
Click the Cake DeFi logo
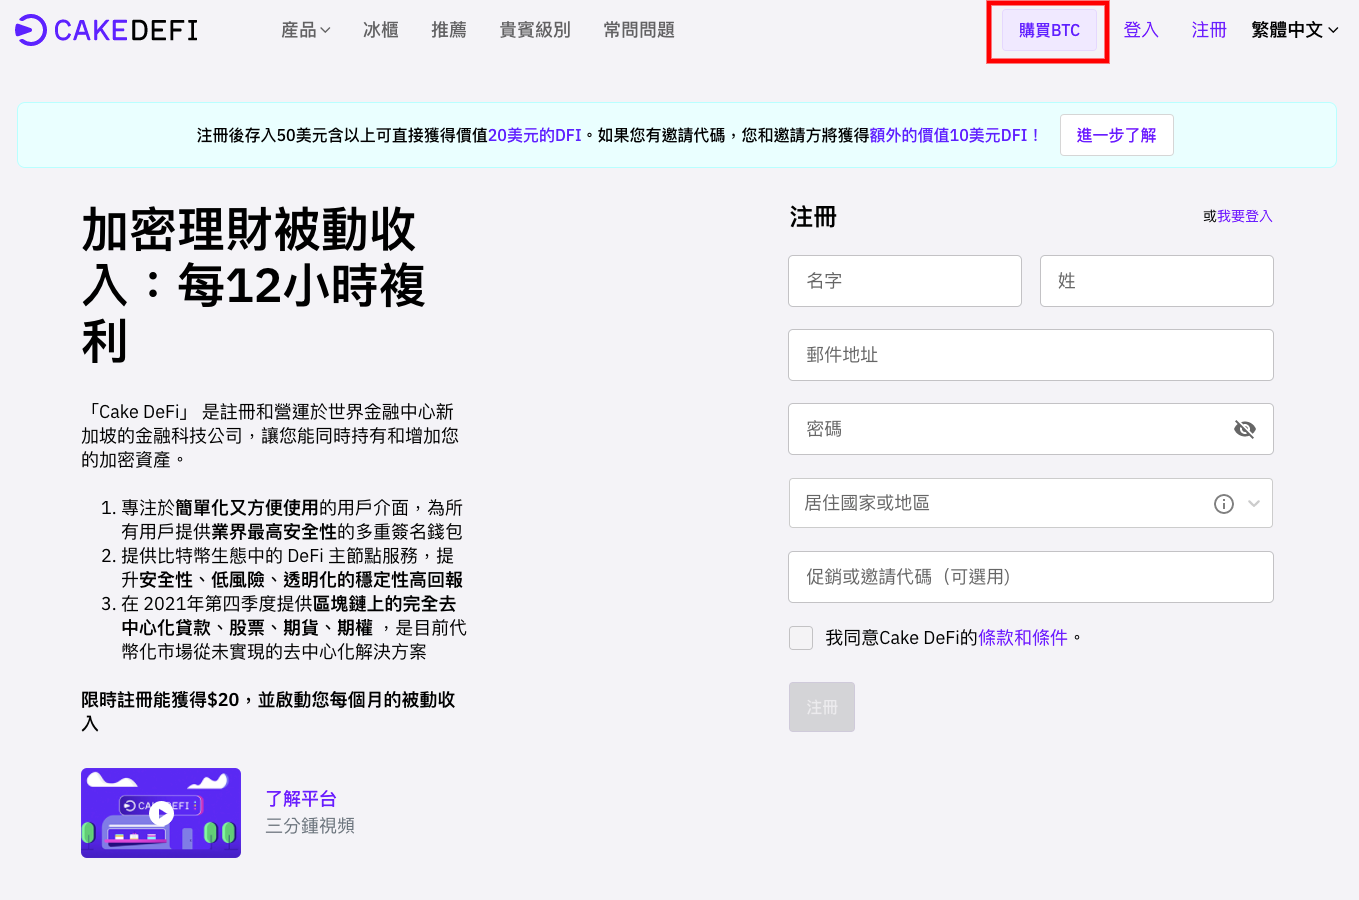[106, 30]
